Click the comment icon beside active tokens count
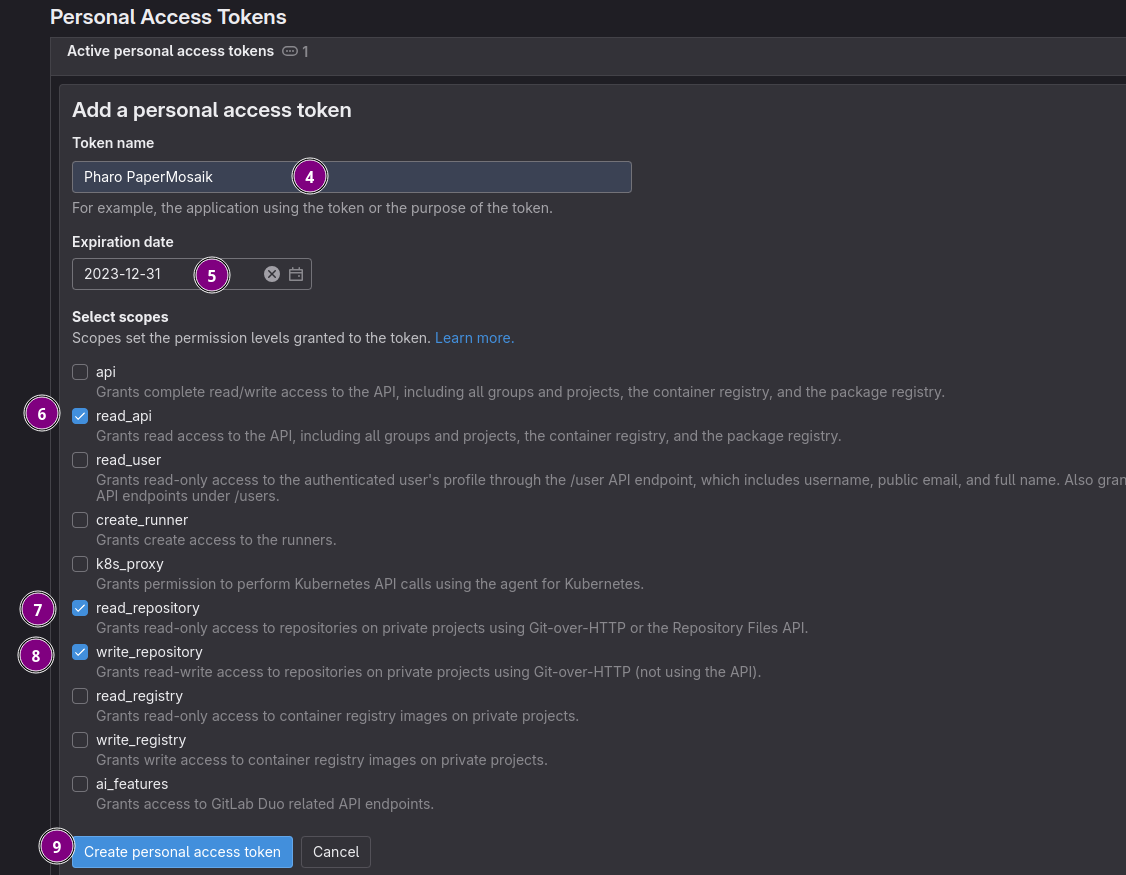 tap(290, 51)
